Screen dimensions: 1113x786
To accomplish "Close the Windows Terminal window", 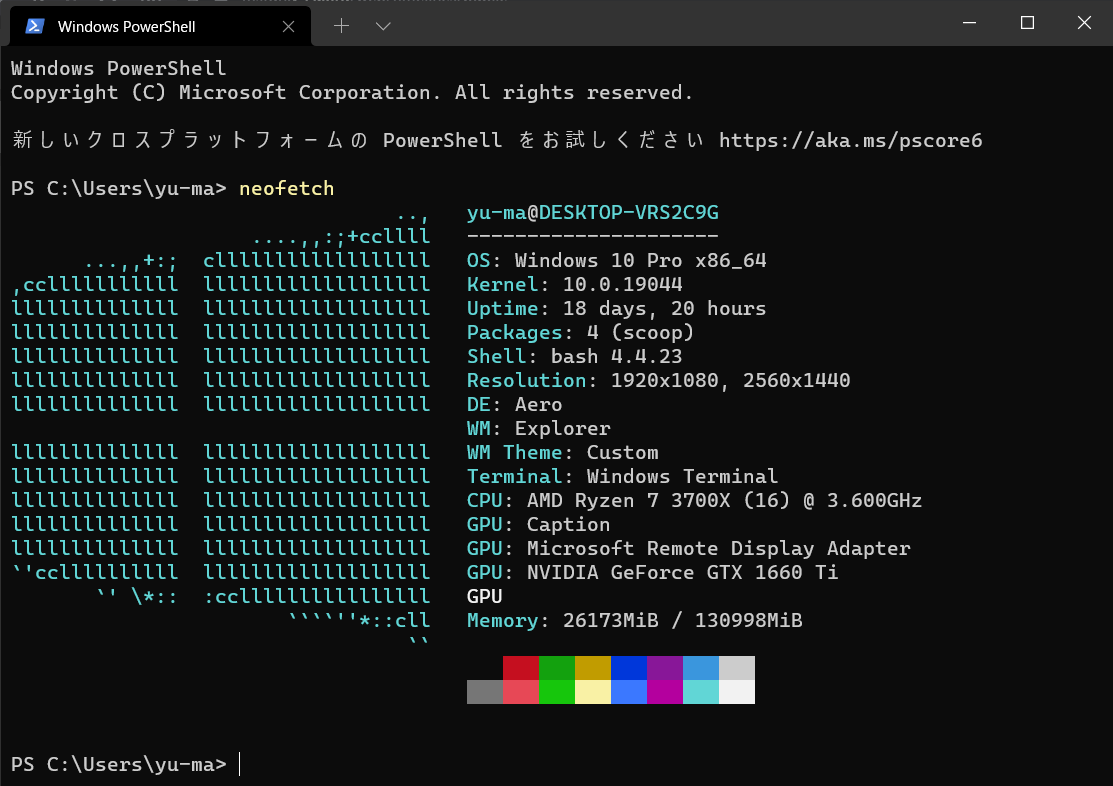I will tap(1085, 23).
